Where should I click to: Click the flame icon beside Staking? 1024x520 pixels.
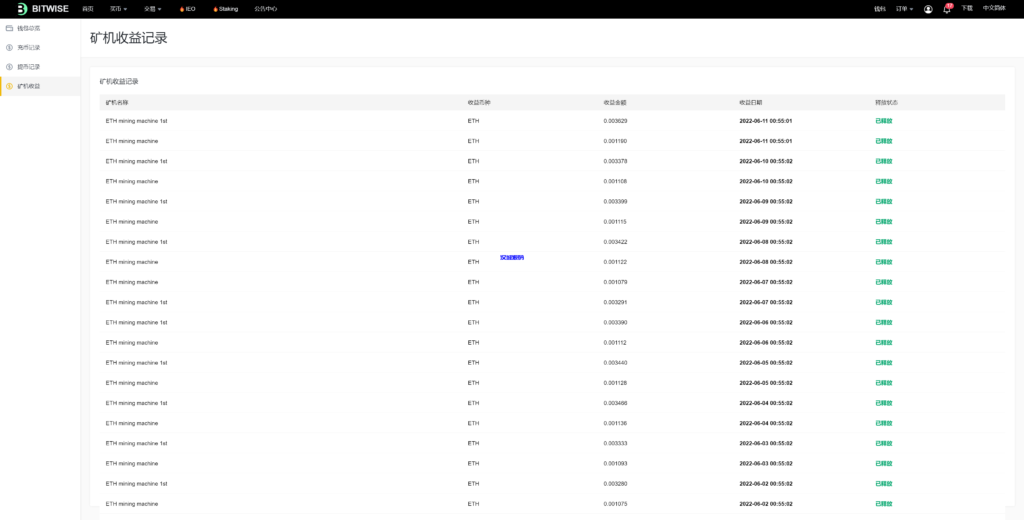click(x=215, y=9)
